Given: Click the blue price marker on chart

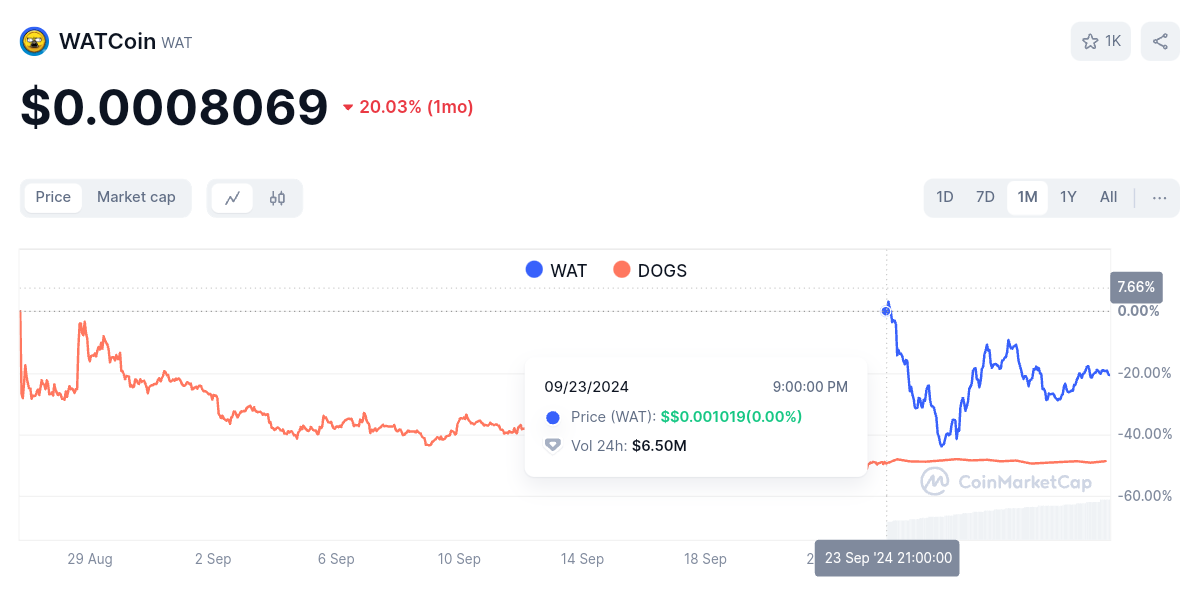Looking at the screenshot, I should coord(885,311).
